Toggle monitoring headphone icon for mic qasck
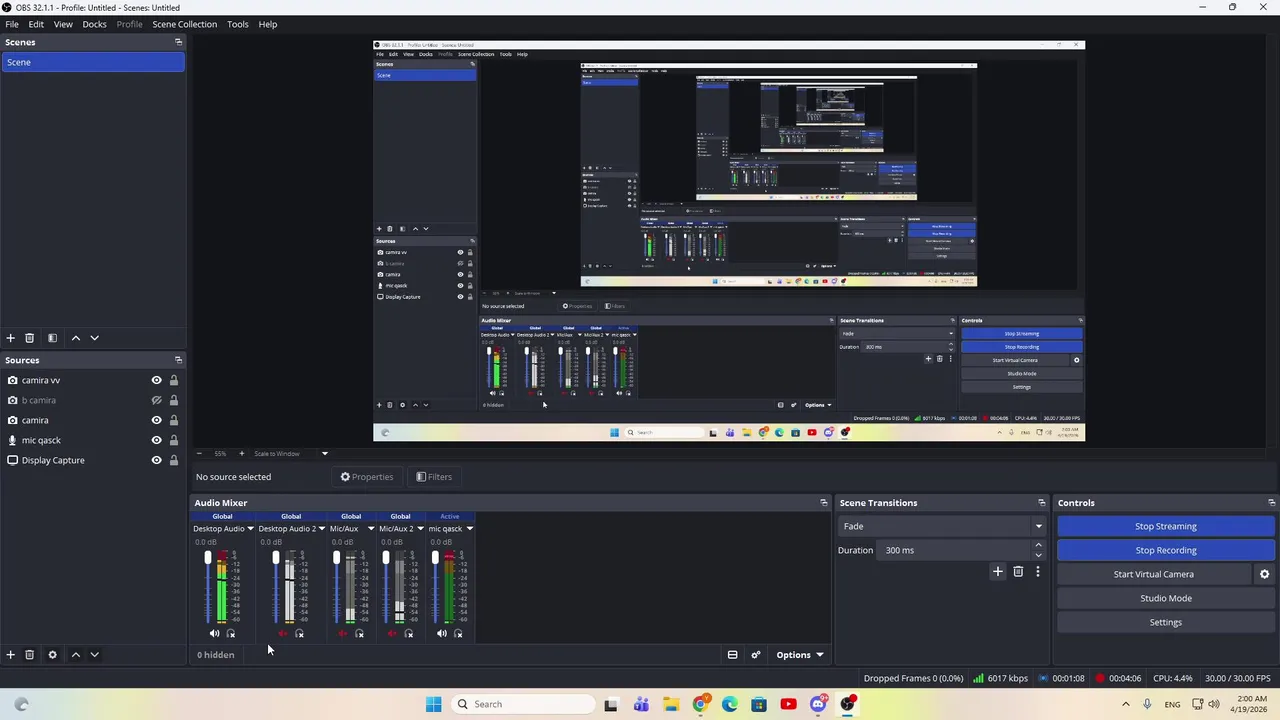Screen dimensions: 1280x720 458,634
